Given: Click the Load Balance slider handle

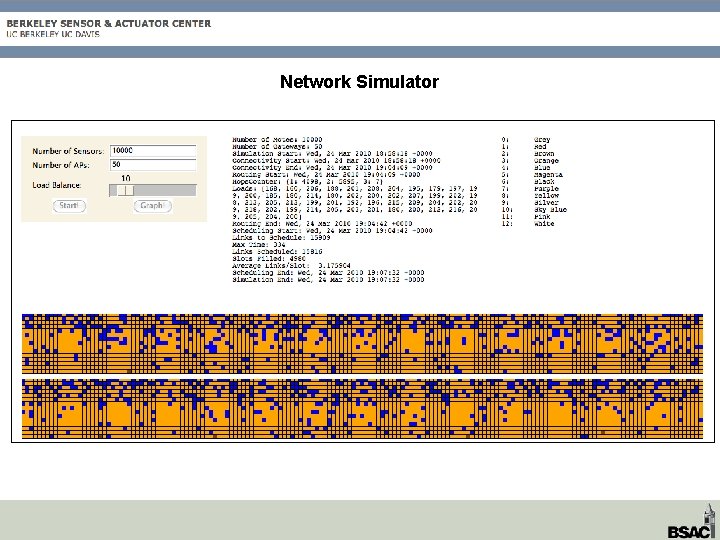Looking at the screenshot, I should coord(125,191).
